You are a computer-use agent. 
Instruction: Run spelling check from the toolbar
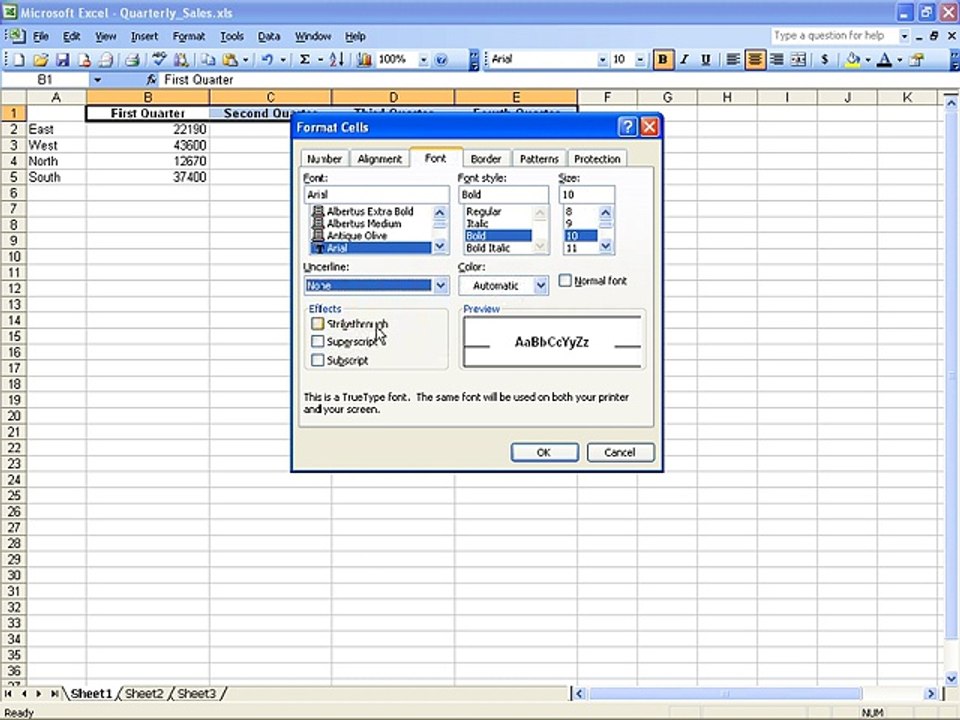point(159,59)
